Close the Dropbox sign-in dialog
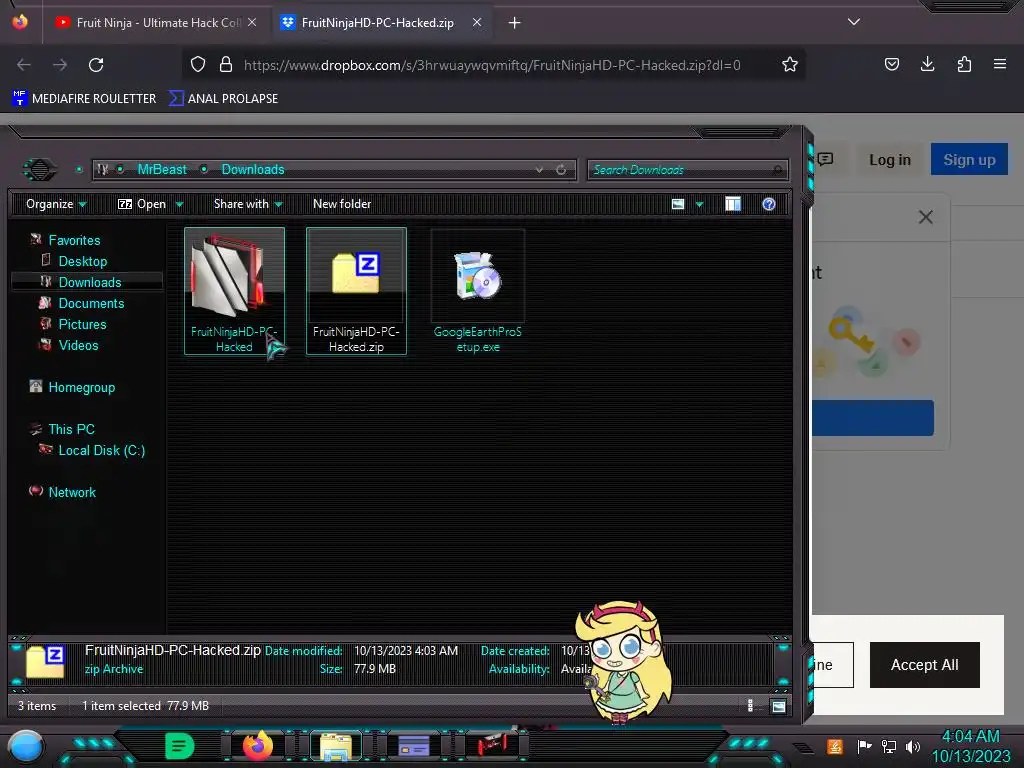The image size is (1024, 768). click(x=925, y=217)
